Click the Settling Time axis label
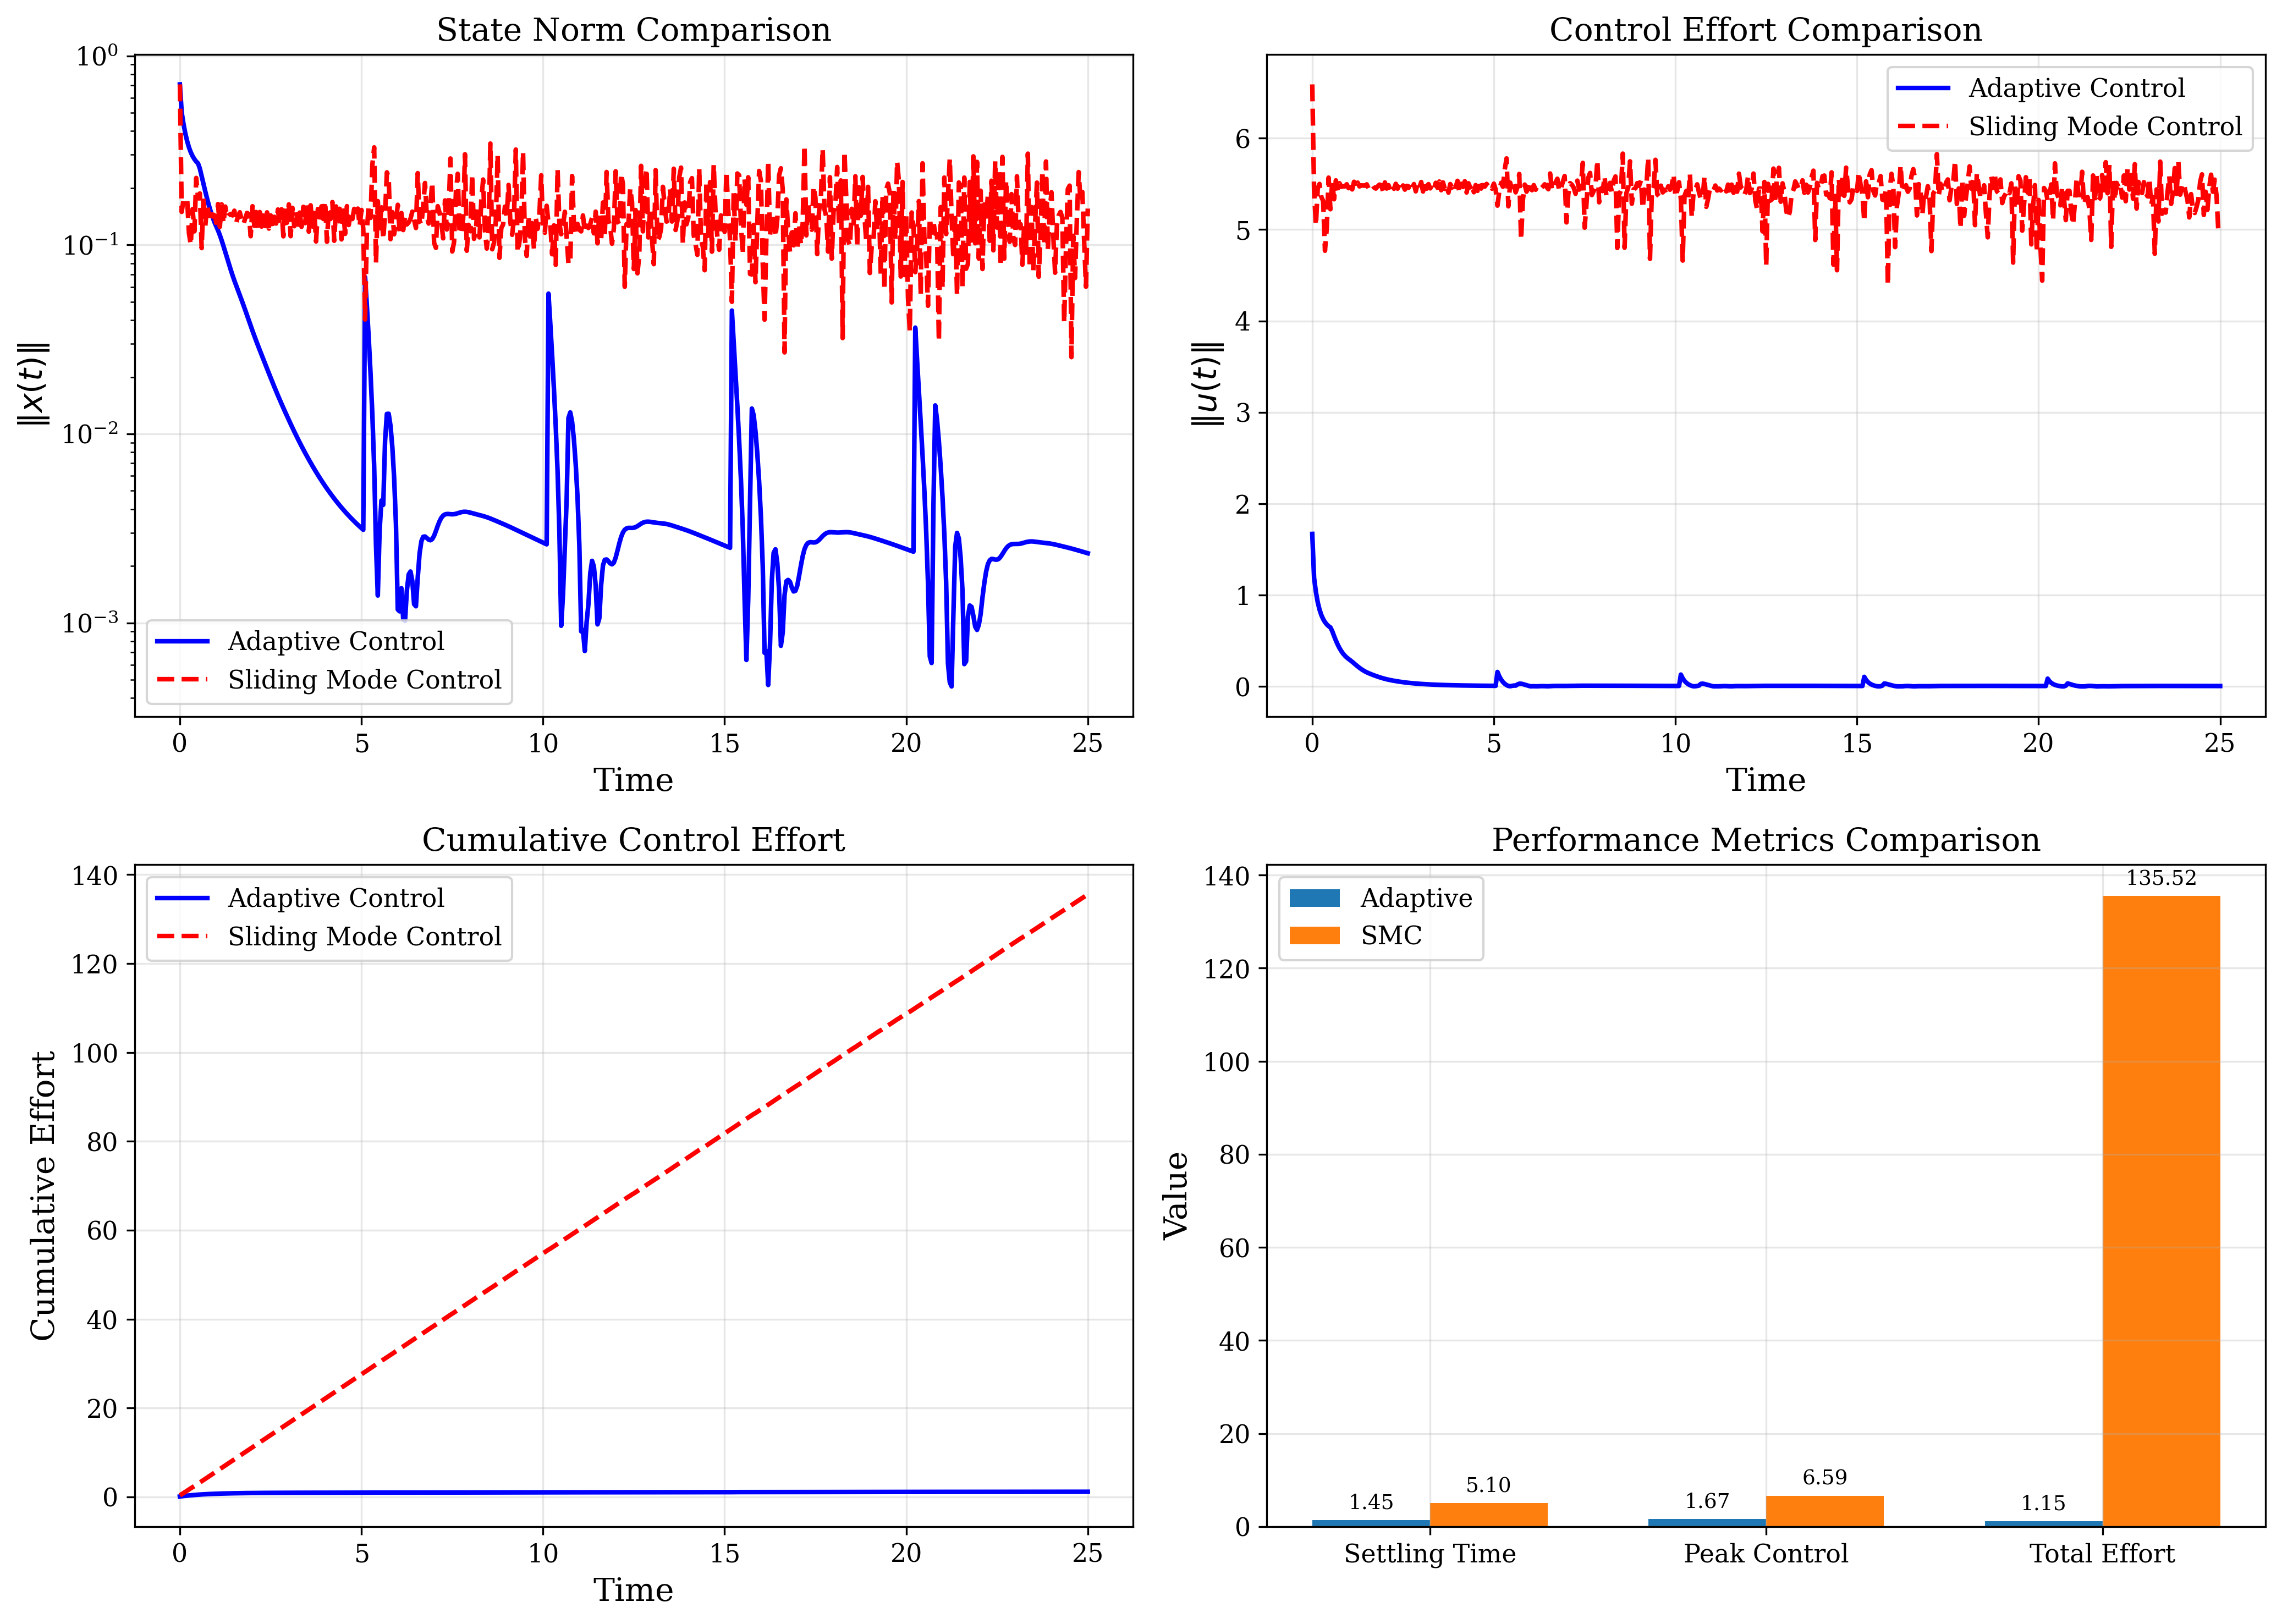 pos(1429,1554)
